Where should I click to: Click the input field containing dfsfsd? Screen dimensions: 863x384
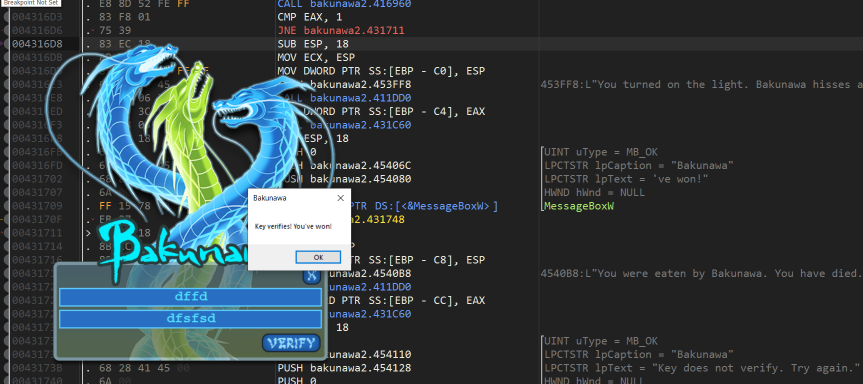pos(190,319)
